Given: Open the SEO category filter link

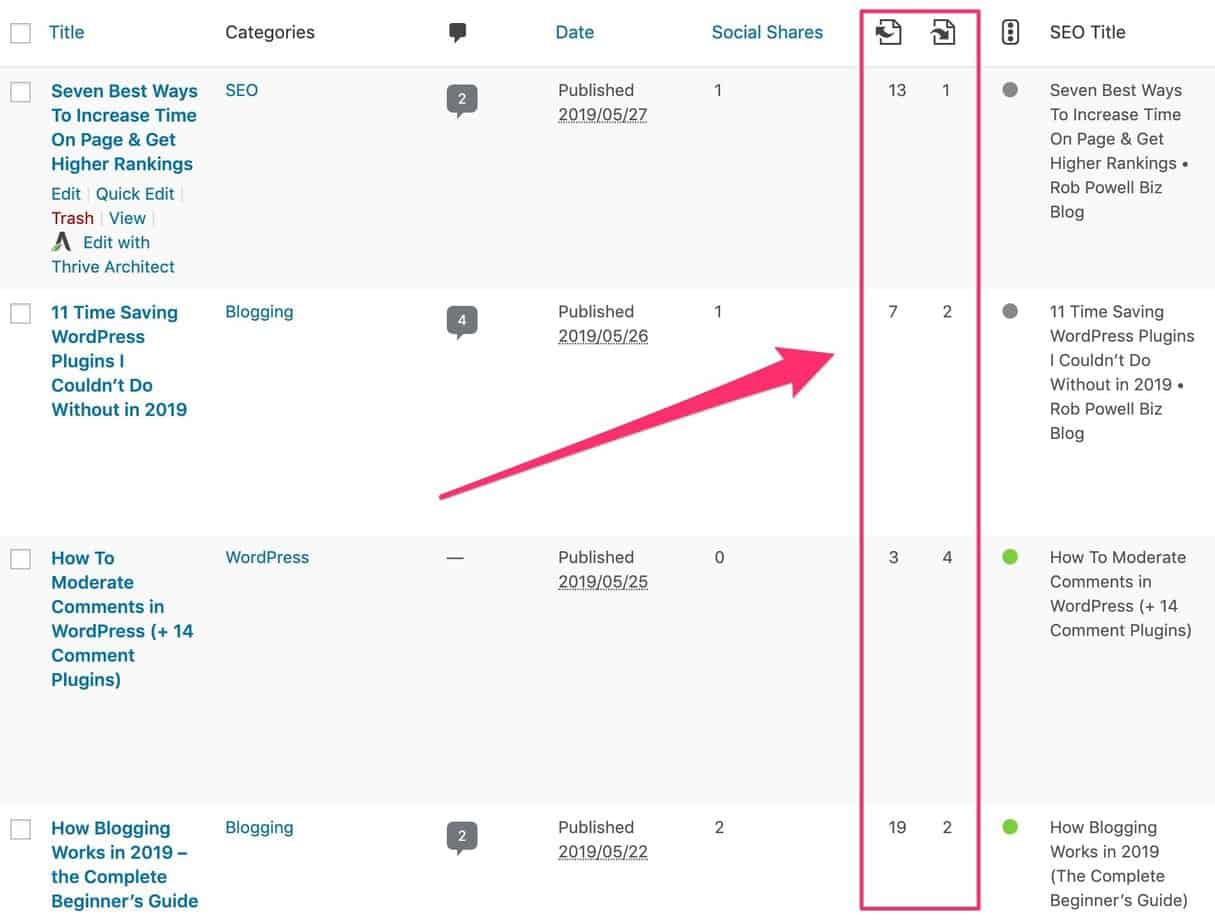Looking at the screenshot, I should click(x=241, y=89).
